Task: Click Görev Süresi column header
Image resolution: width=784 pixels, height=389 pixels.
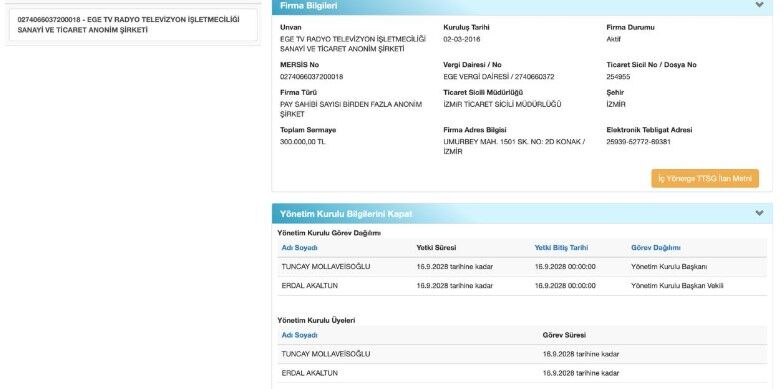Action: 564,336
